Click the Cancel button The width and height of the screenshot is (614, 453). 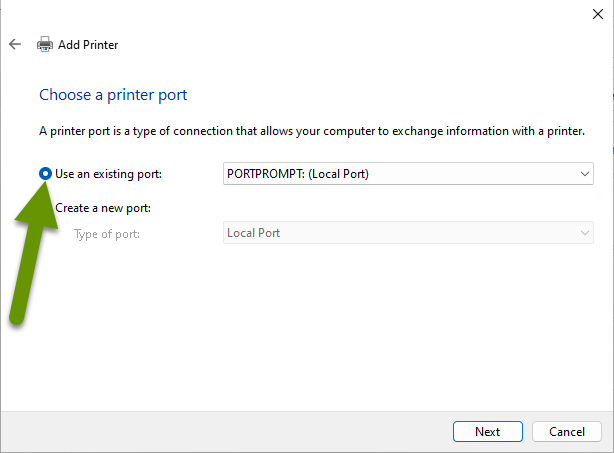(x=567, y=431)
